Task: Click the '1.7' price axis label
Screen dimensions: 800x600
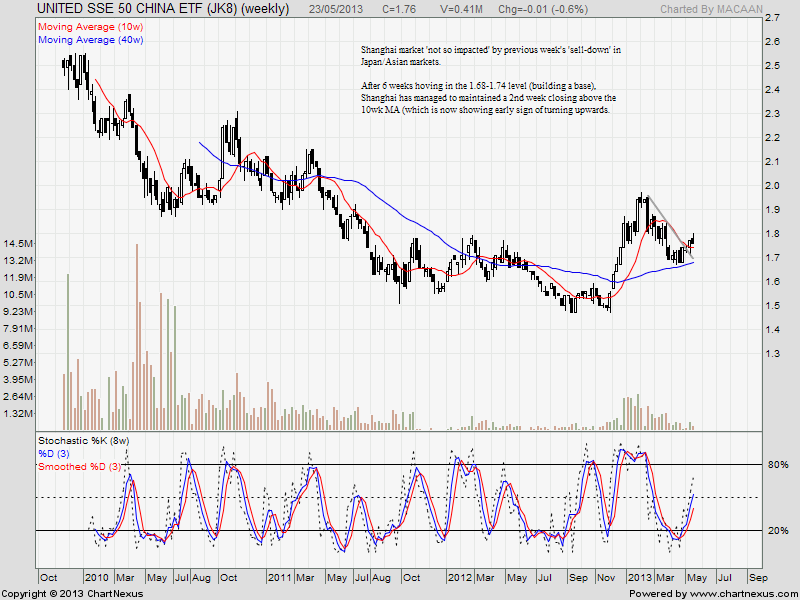Action: point(772,258)
